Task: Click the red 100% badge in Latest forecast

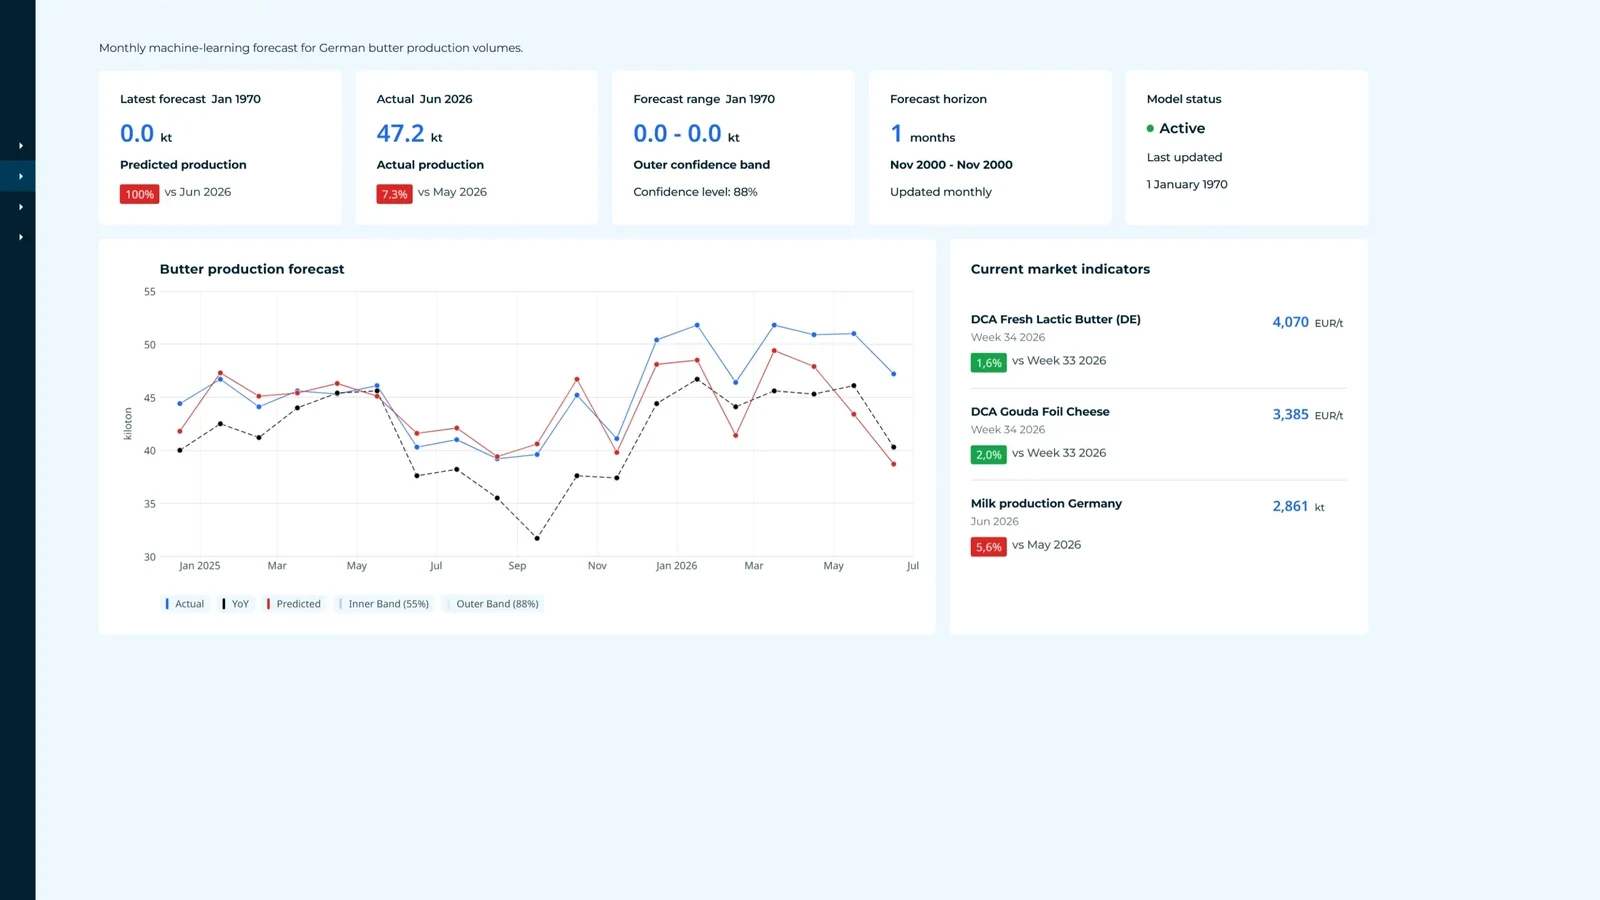Action: point(140,194)
